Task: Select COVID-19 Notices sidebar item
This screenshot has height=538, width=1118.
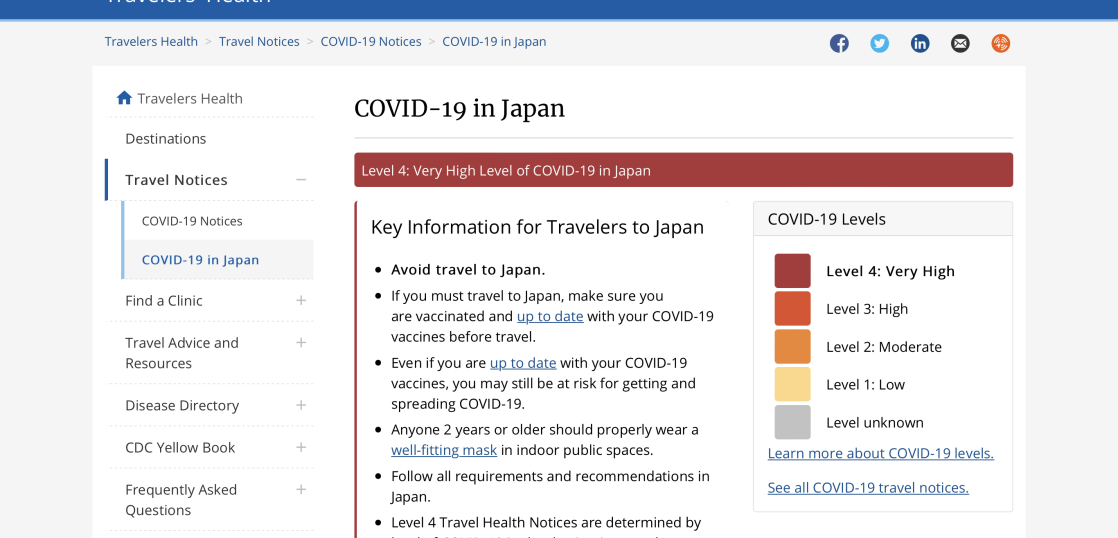Action: pyautogui.click(x=192, y=221)
